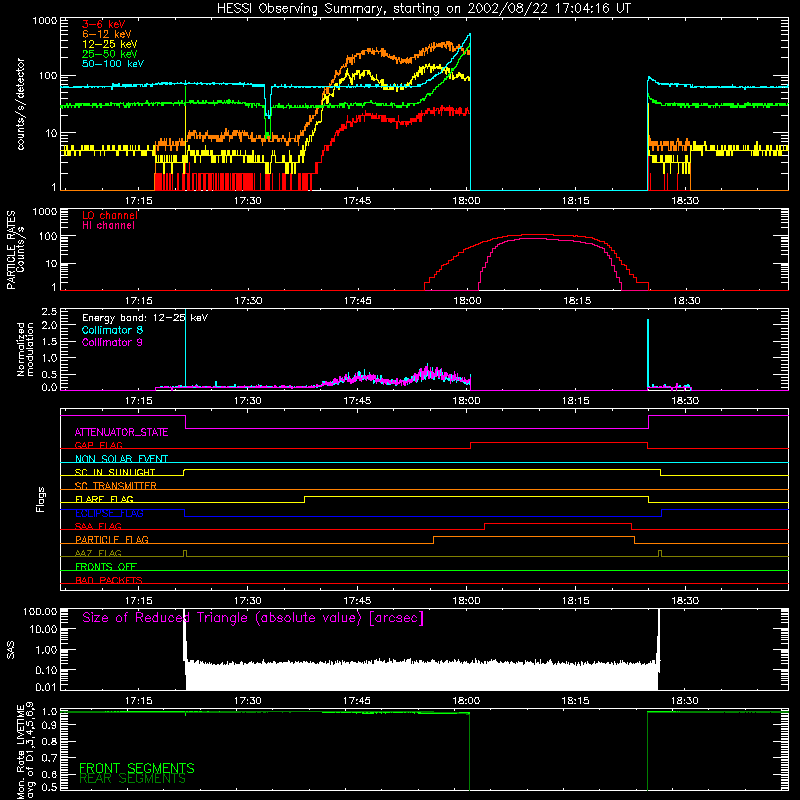Select the LO channel legend label
This screenshot has width=800, height=800.
click(x=110, y=215)
